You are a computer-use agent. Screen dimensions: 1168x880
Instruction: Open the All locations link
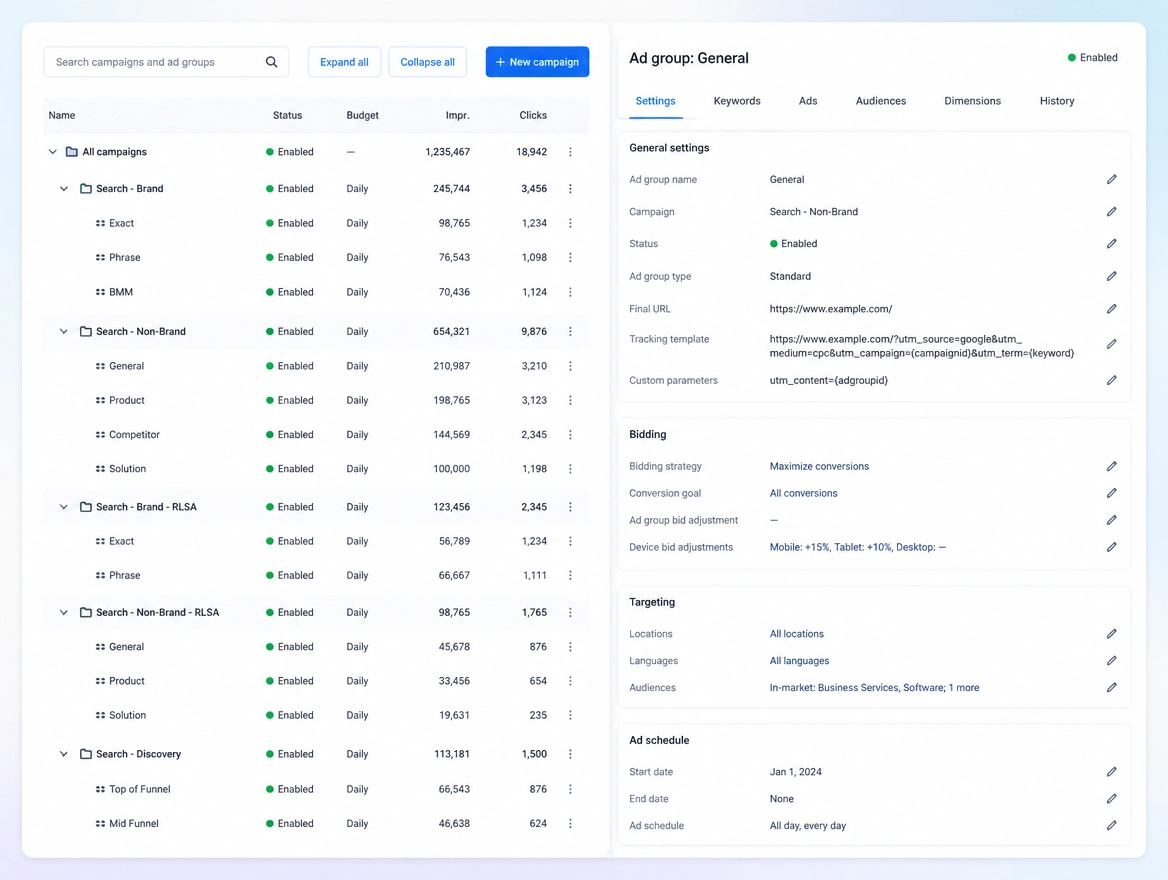point(796,634)
